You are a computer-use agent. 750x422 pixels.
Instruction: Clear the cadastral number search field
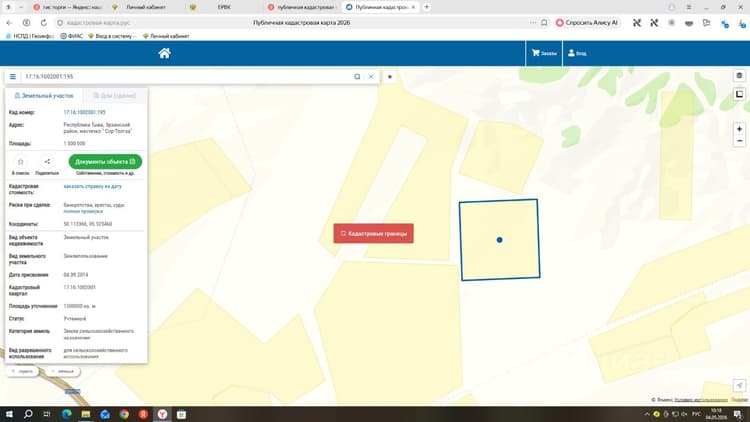click(371, 77)
